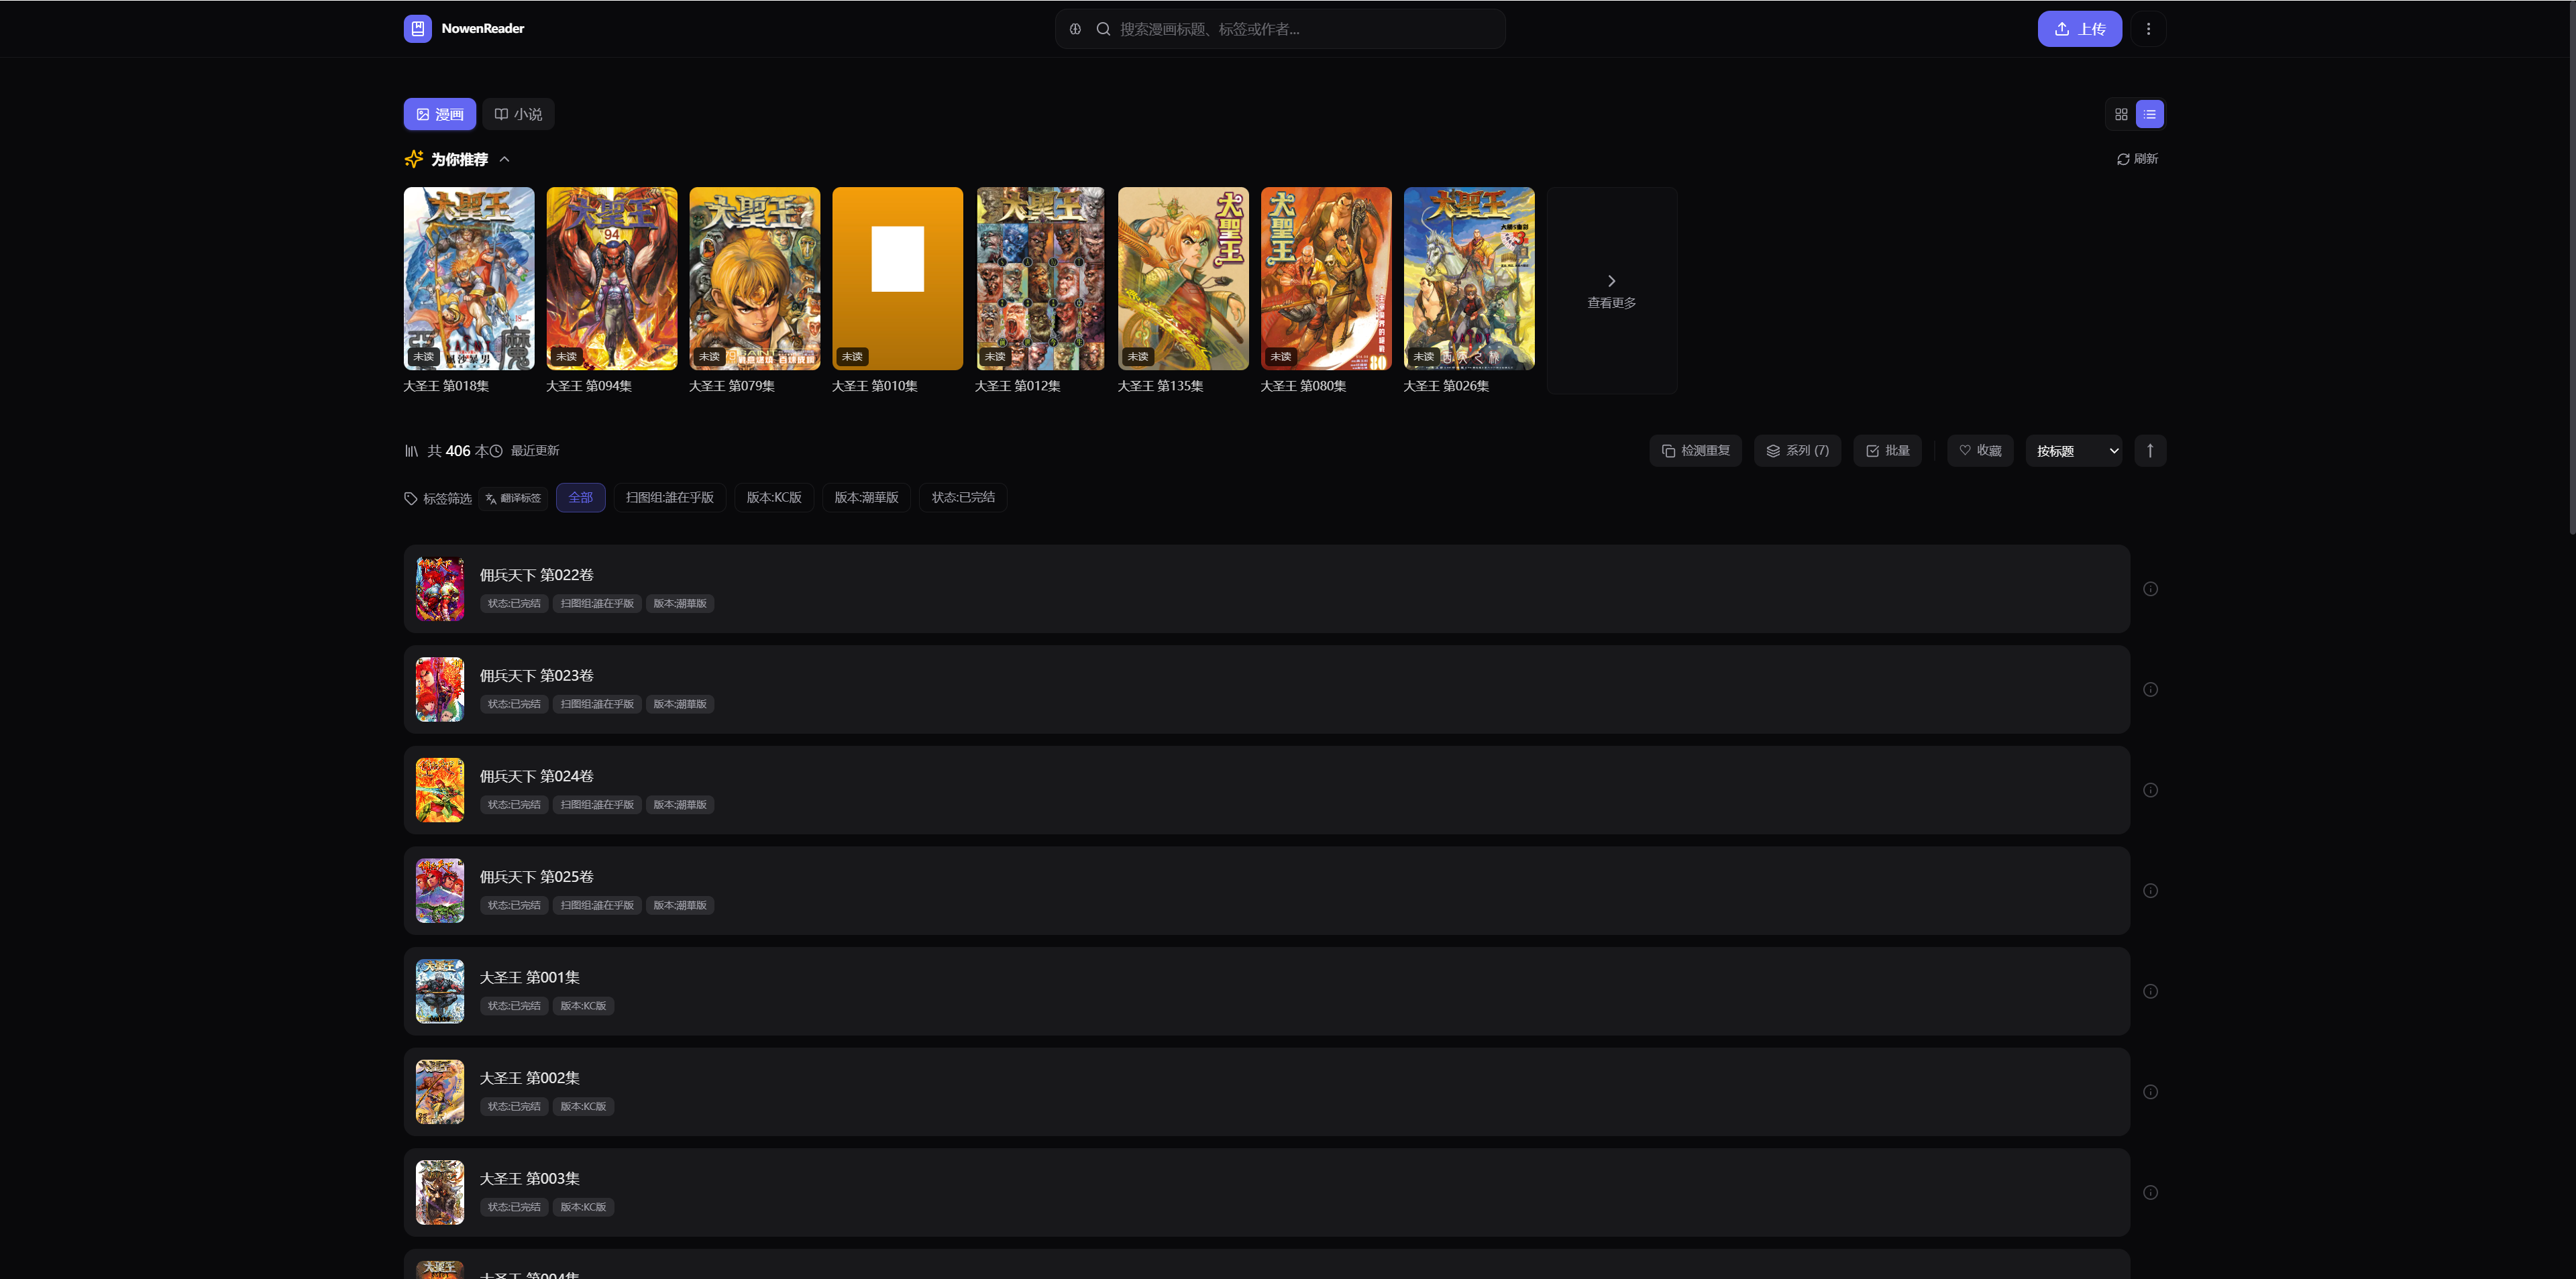Open the 系列 (7) series view
The width and height of the screenshot is (2576, 1279).
click(x=1797, y=451)
